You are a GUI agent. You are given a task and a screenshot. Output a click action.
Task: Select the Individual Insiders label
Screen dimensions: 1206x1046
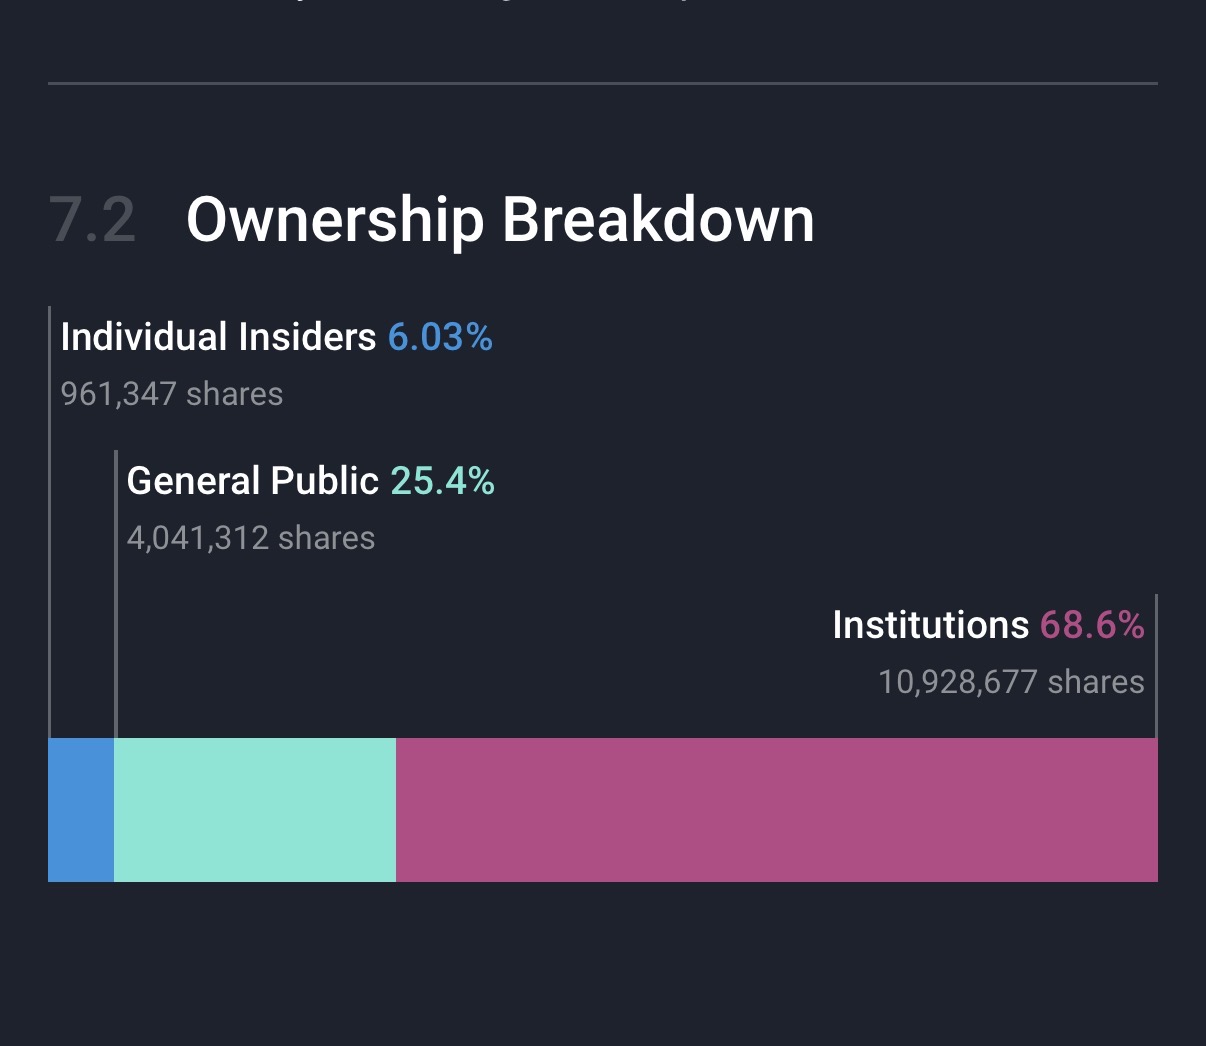click(218, 337)
